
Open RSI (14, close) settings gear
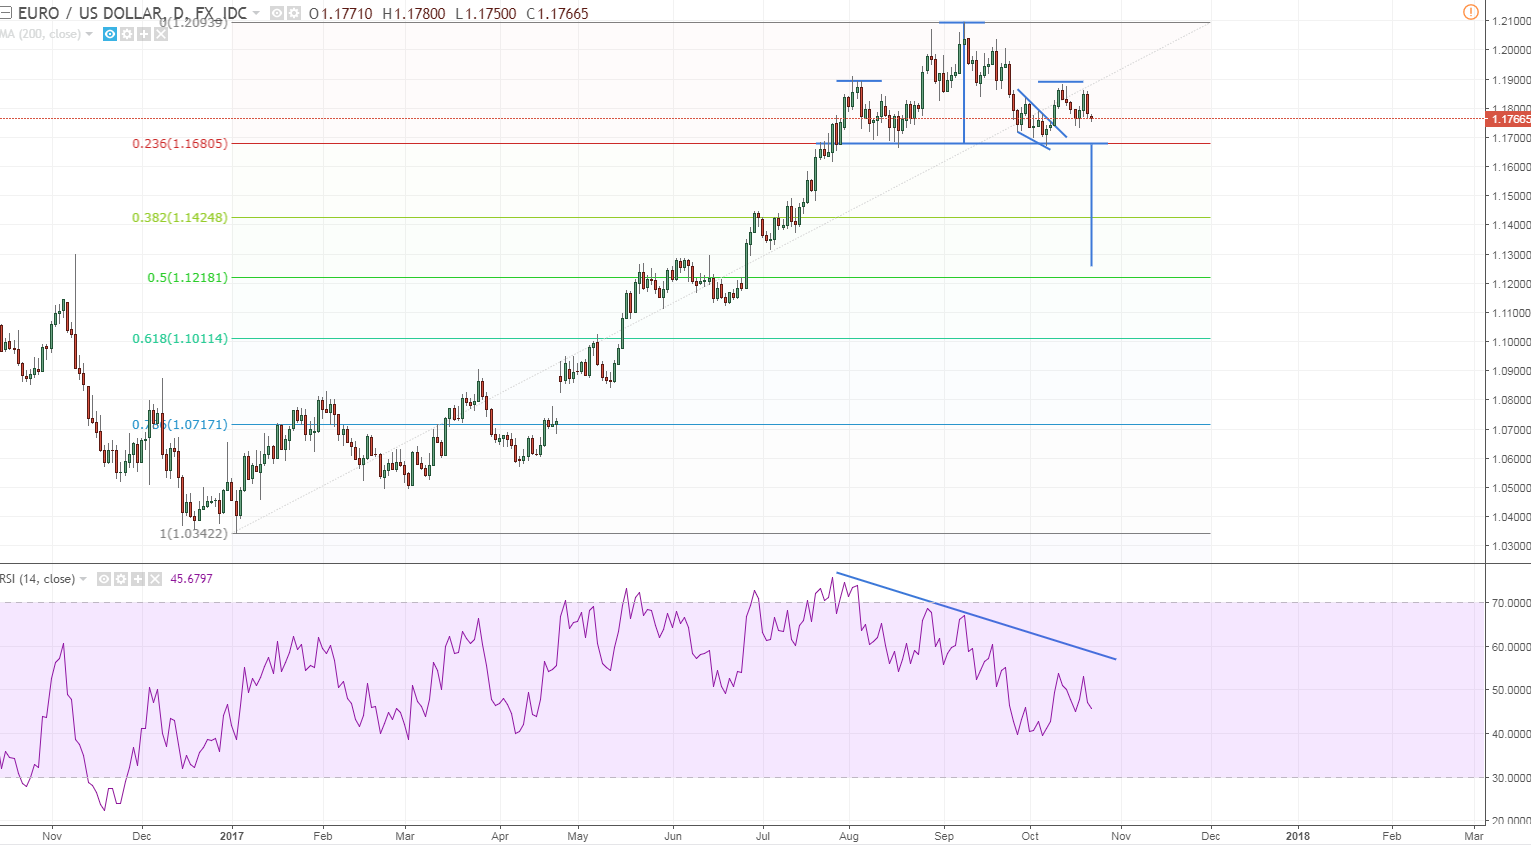tap(121, 579)
